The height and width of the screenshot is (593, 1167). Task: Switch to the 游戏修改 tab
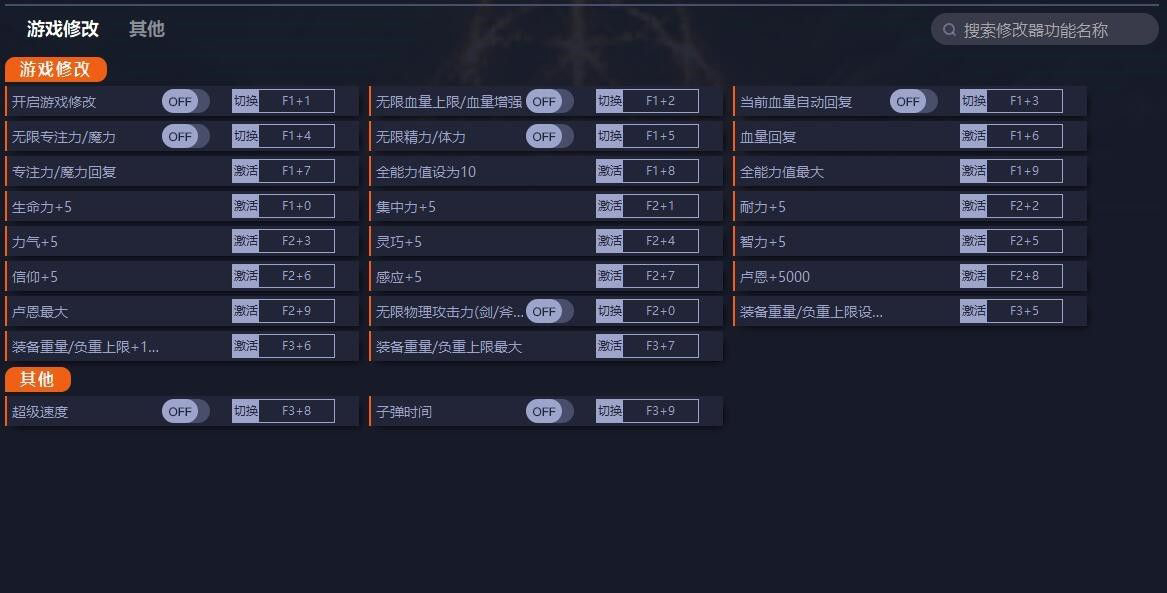click(63, 29)
